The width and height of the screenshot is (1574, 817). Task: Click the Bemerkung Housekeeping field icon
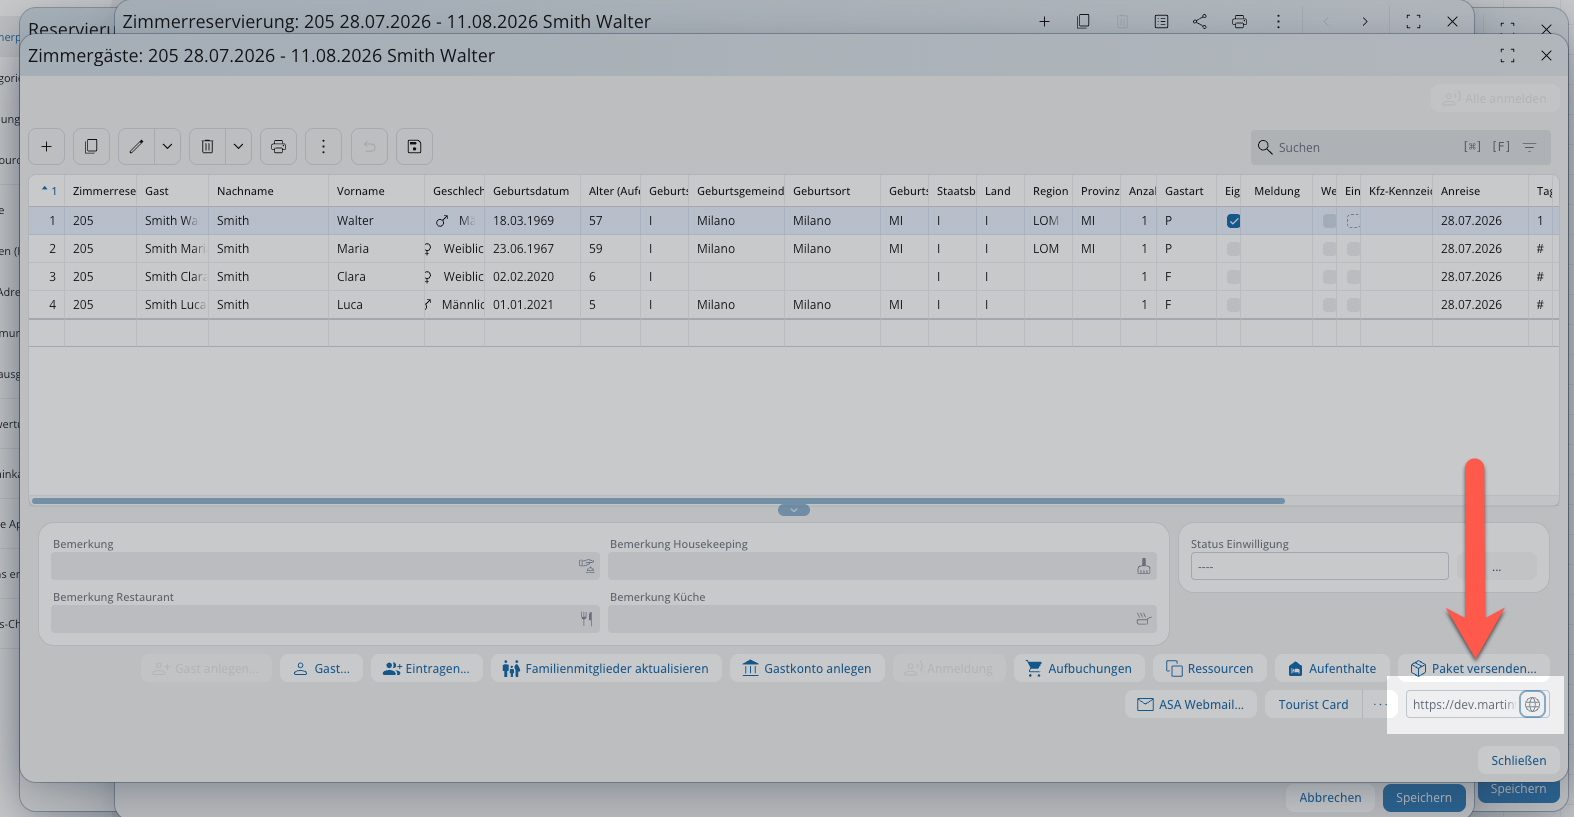coord(1143,566)
